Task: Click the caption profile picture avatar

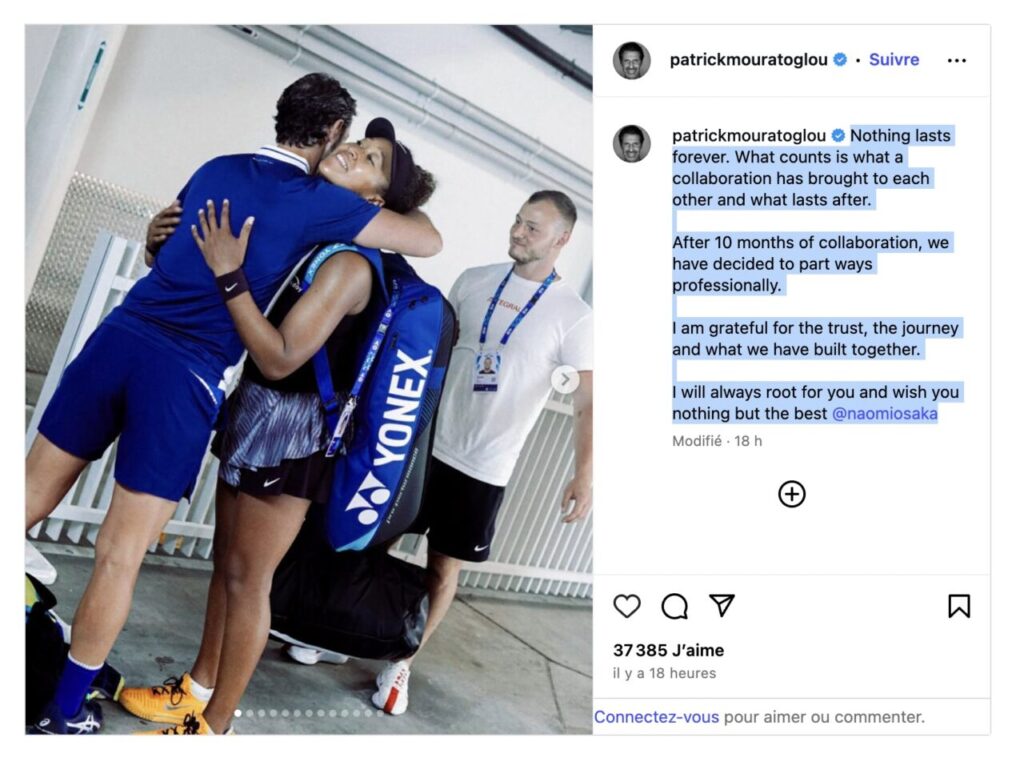Action: [632, 143]
